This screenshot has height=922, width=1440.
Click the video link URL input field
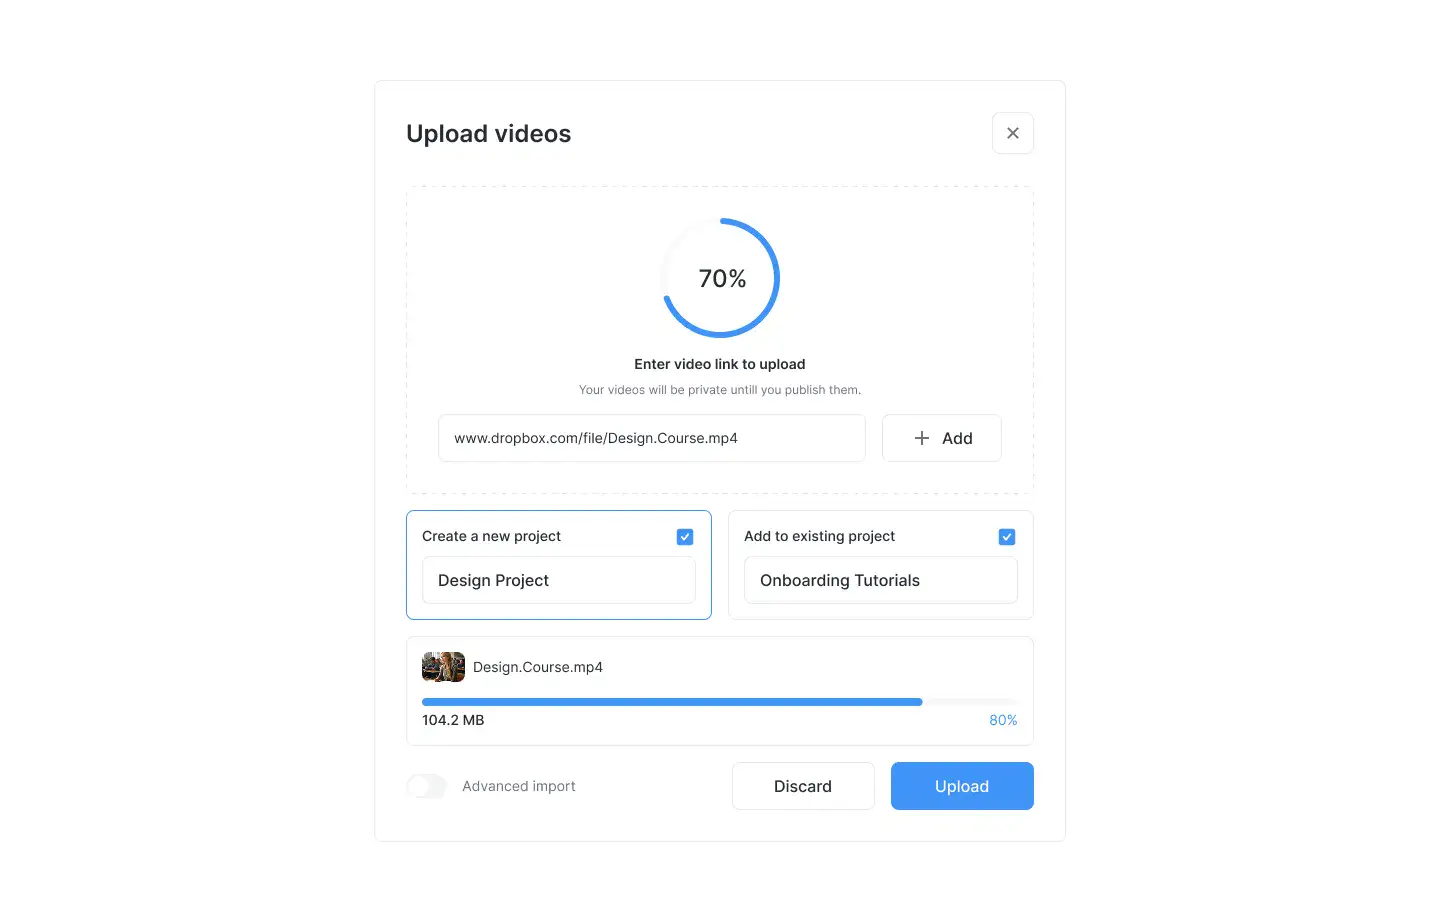coord(652,438)
